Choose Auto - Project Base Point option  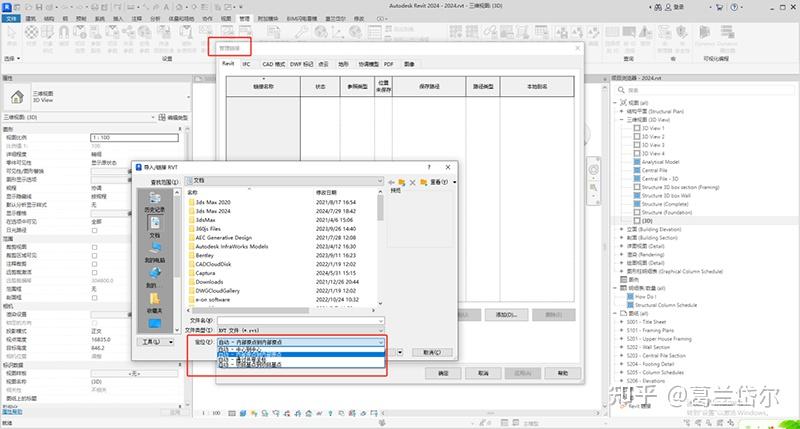click(x=301, y=365)
